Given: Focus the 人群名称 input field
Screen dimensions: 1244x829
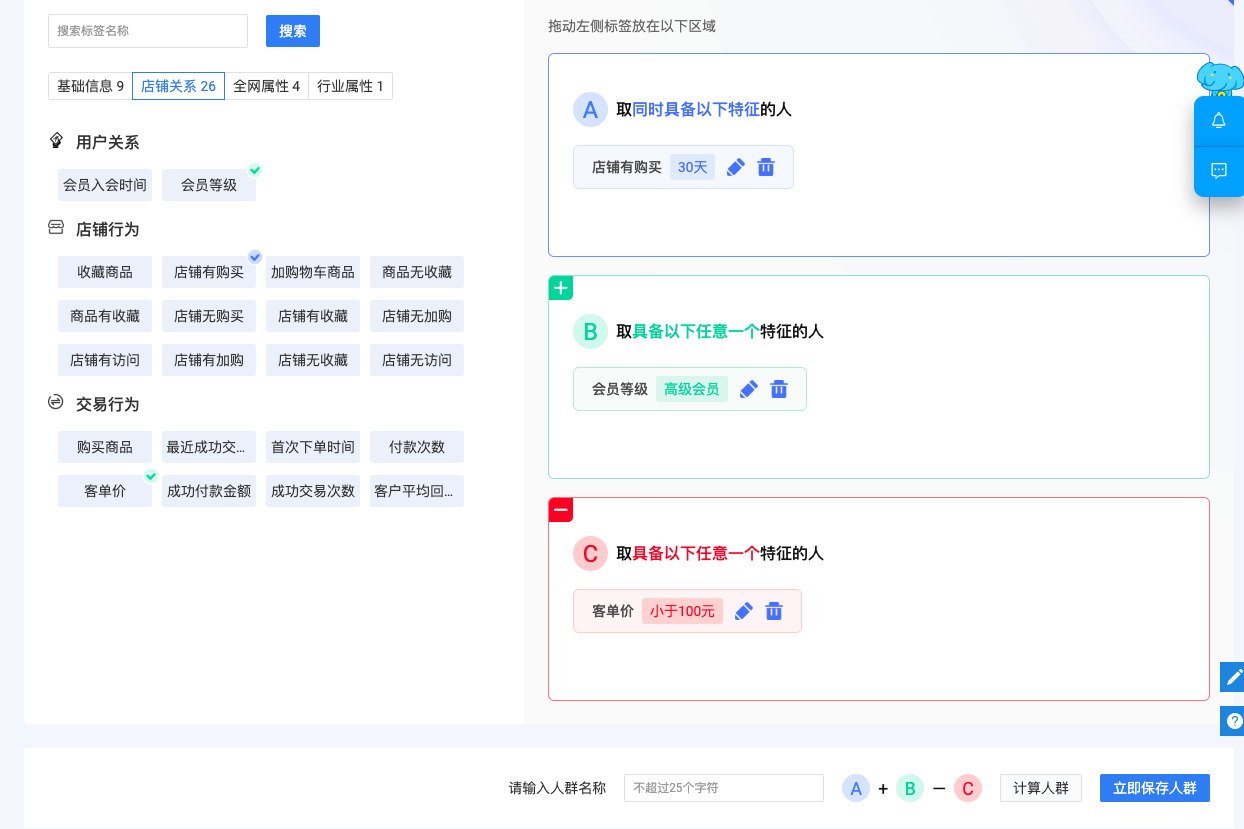Looking at the screenshot, I should coord(723,788).
